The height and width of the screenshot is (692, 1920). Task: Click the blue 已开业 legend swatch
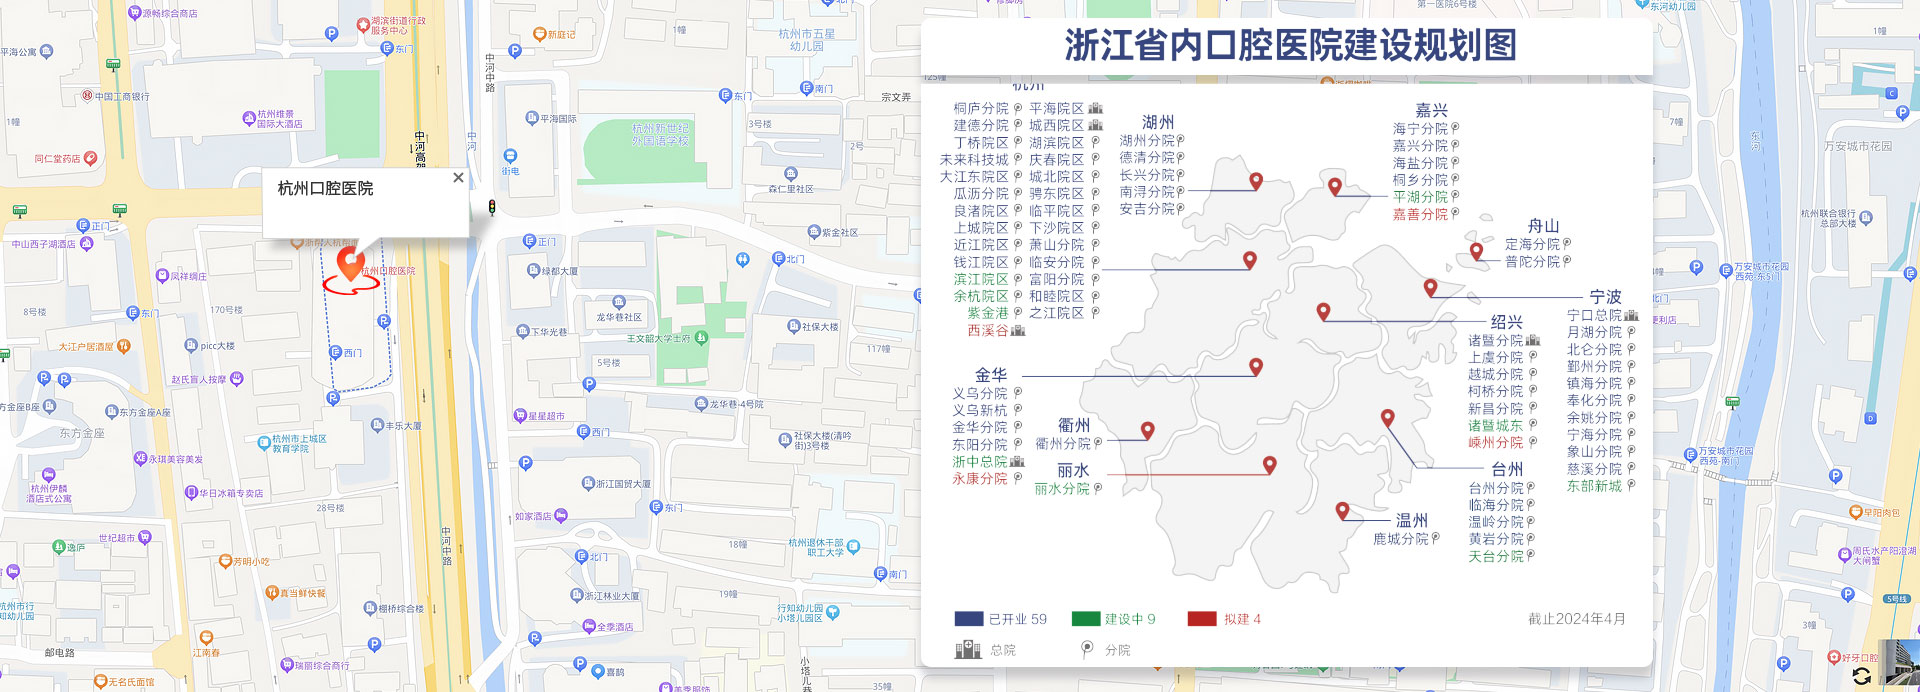click(969, 619)
